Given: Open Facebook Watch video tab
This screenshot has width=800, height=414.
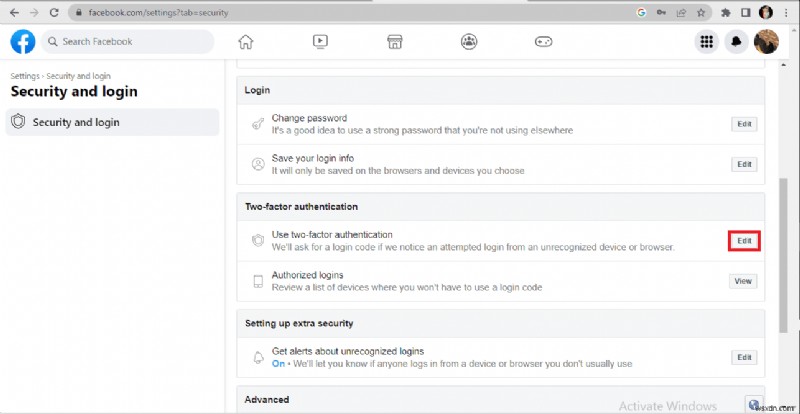Looking at the screenshot, I should tap(320, 42).
